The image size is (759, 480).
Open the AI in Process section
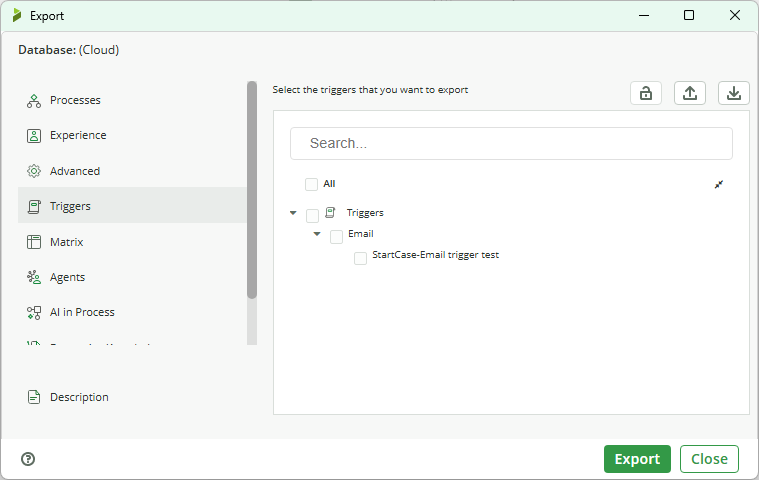(132, 313)
